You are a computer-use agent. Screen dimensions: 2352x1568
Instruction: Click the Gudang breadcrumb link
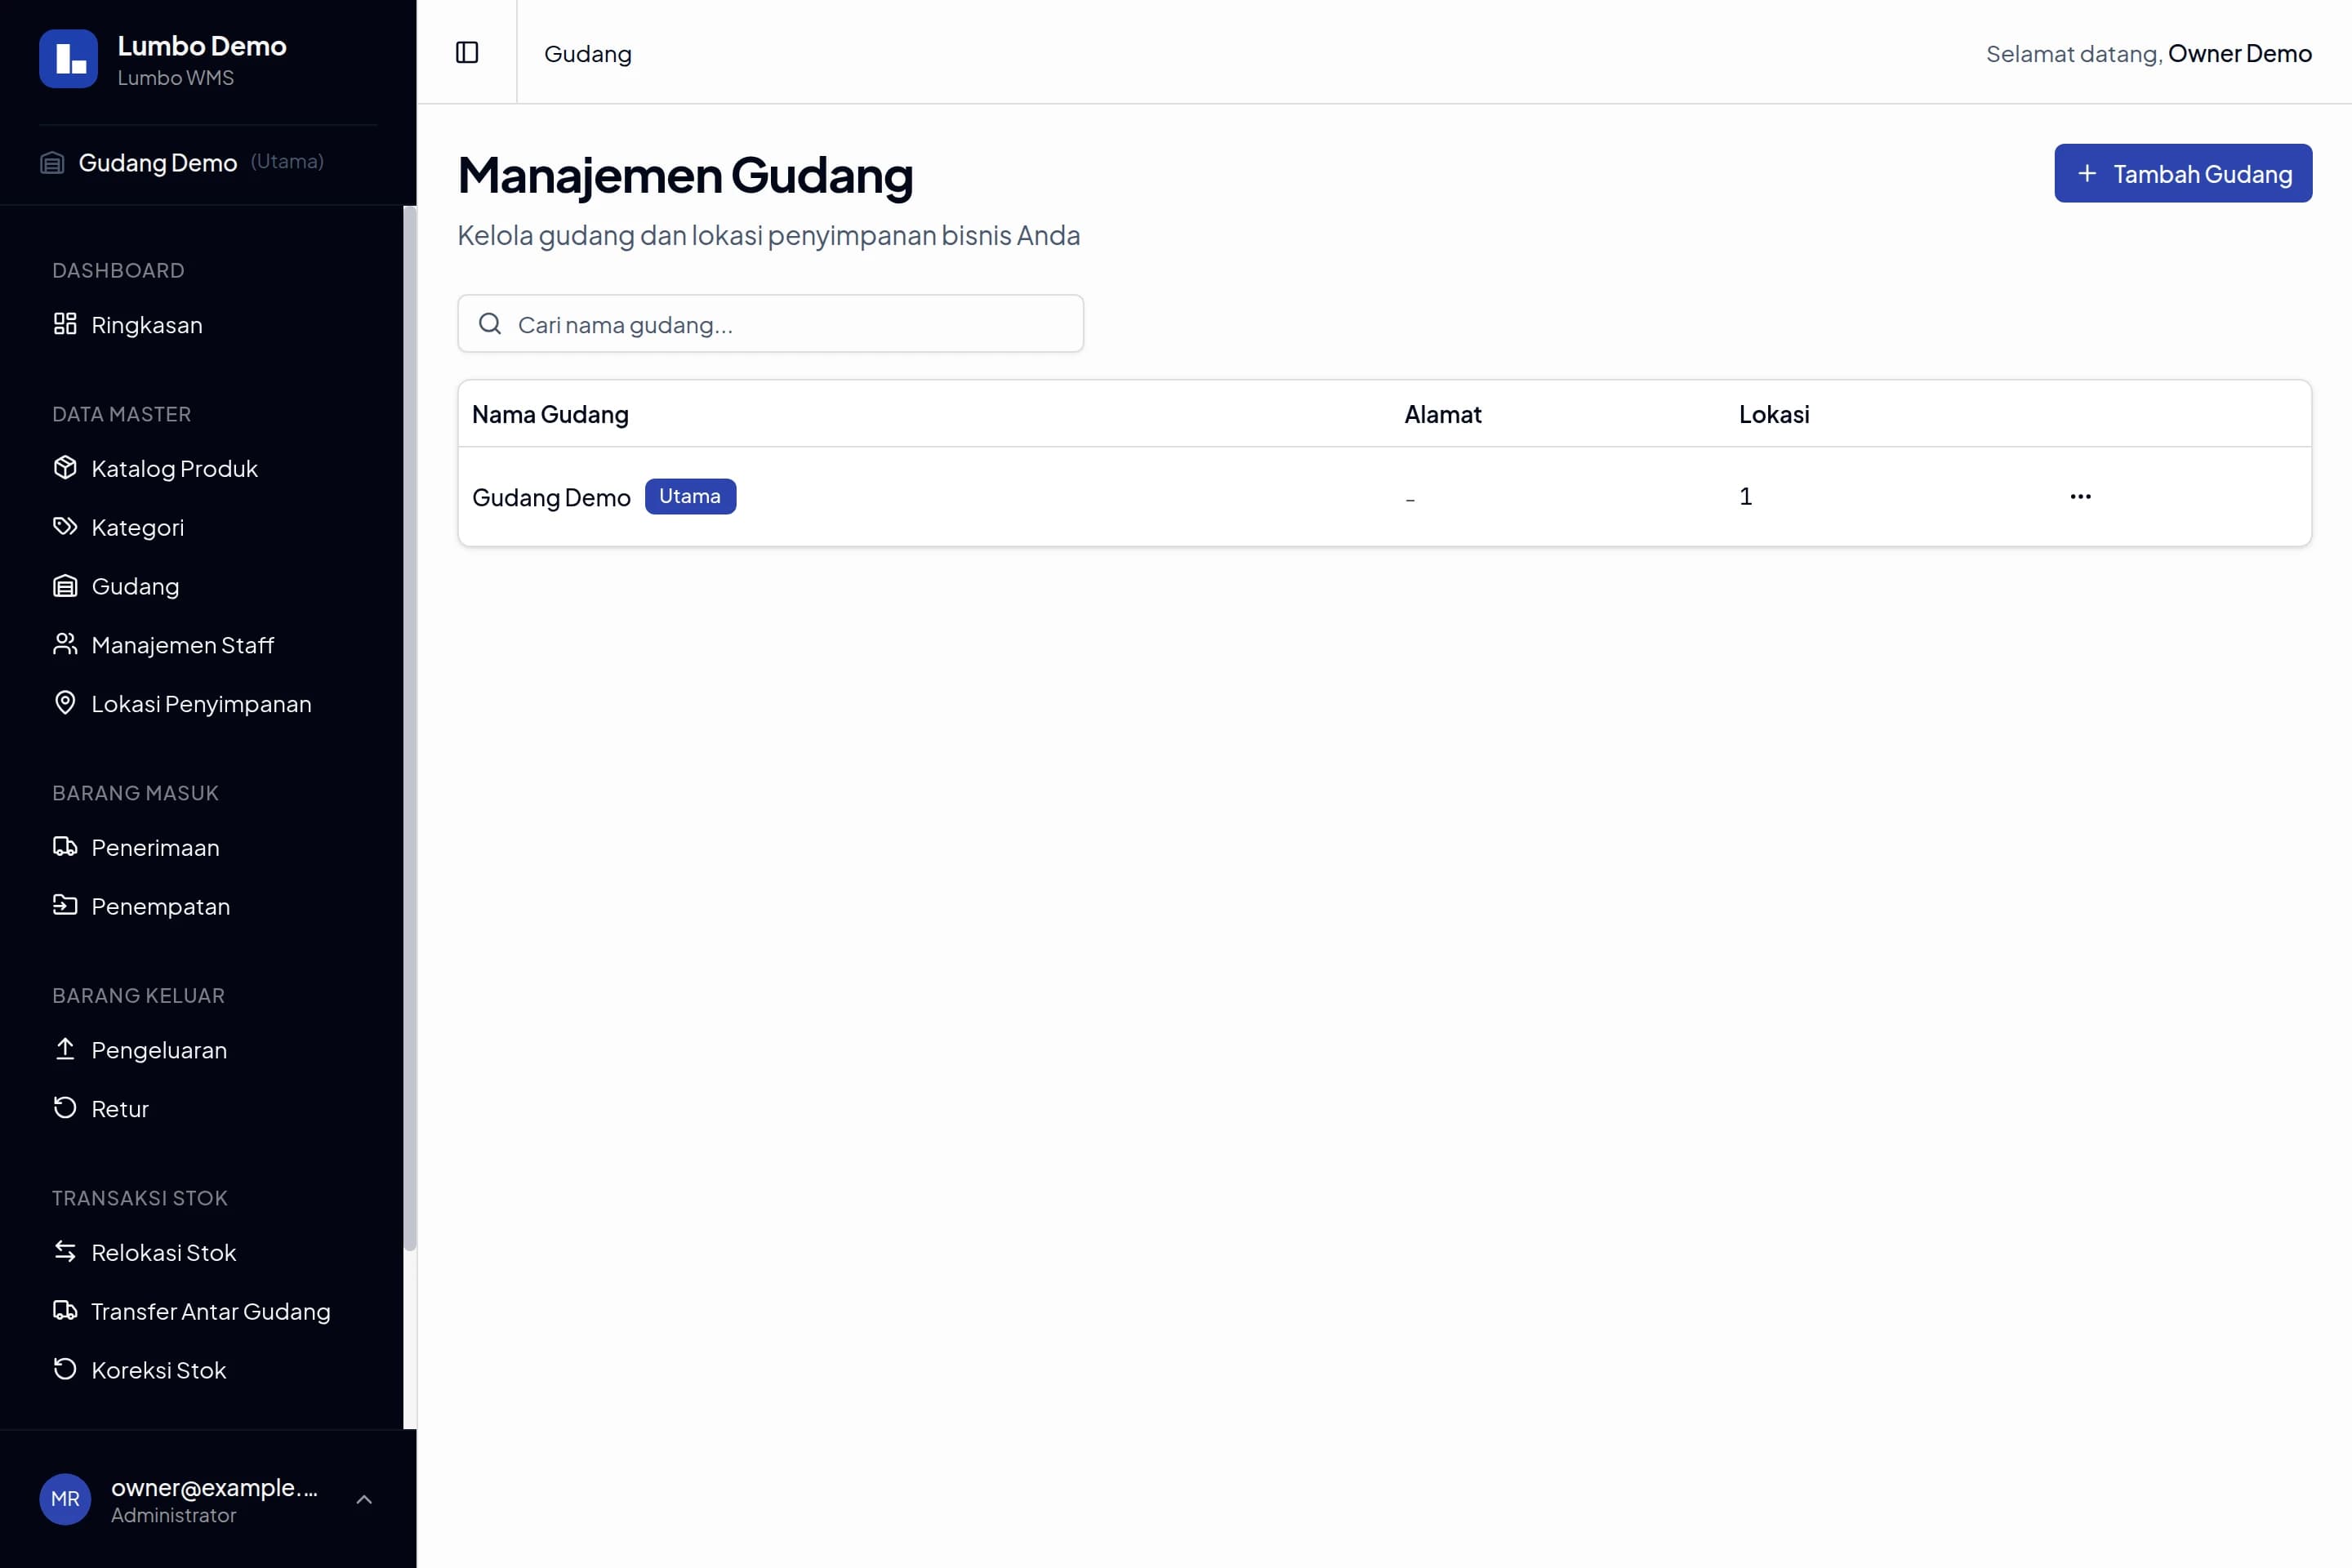point(588,54)
